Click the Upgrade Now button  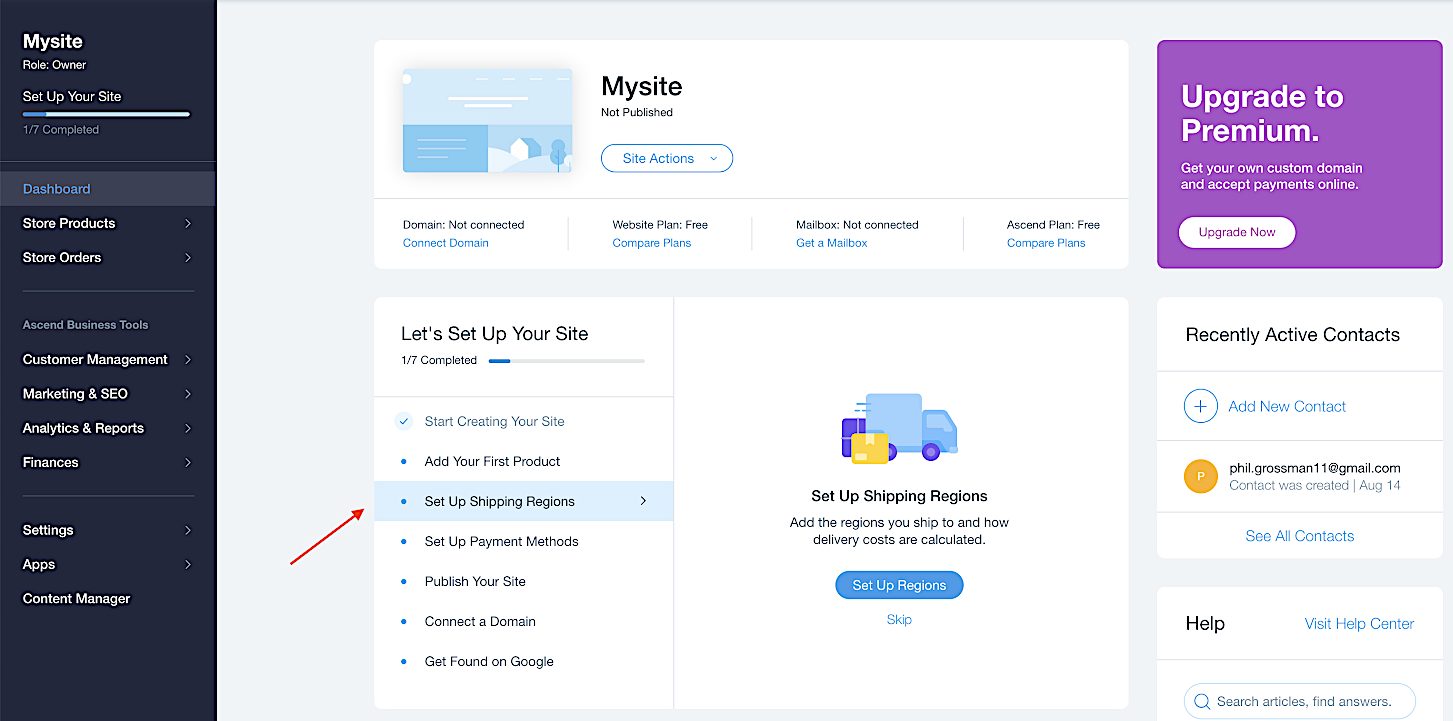pyautogui.click(x=1236, y=232)
